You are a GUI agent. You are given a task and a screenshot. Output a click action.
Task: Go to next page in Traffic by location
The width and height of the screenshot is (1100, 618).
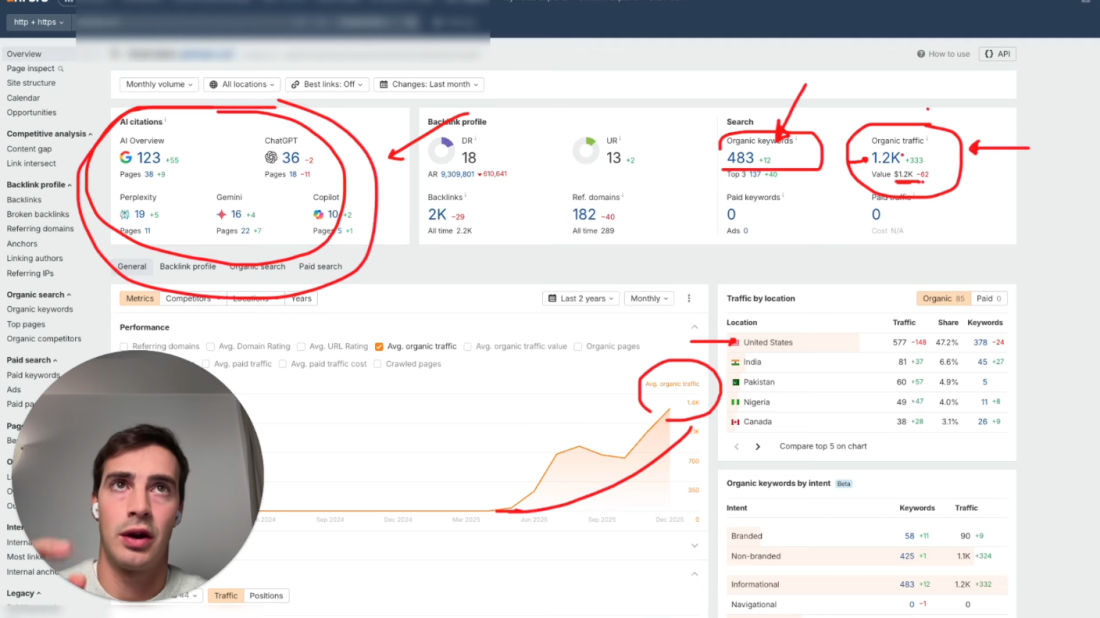[x=757, y=446]
